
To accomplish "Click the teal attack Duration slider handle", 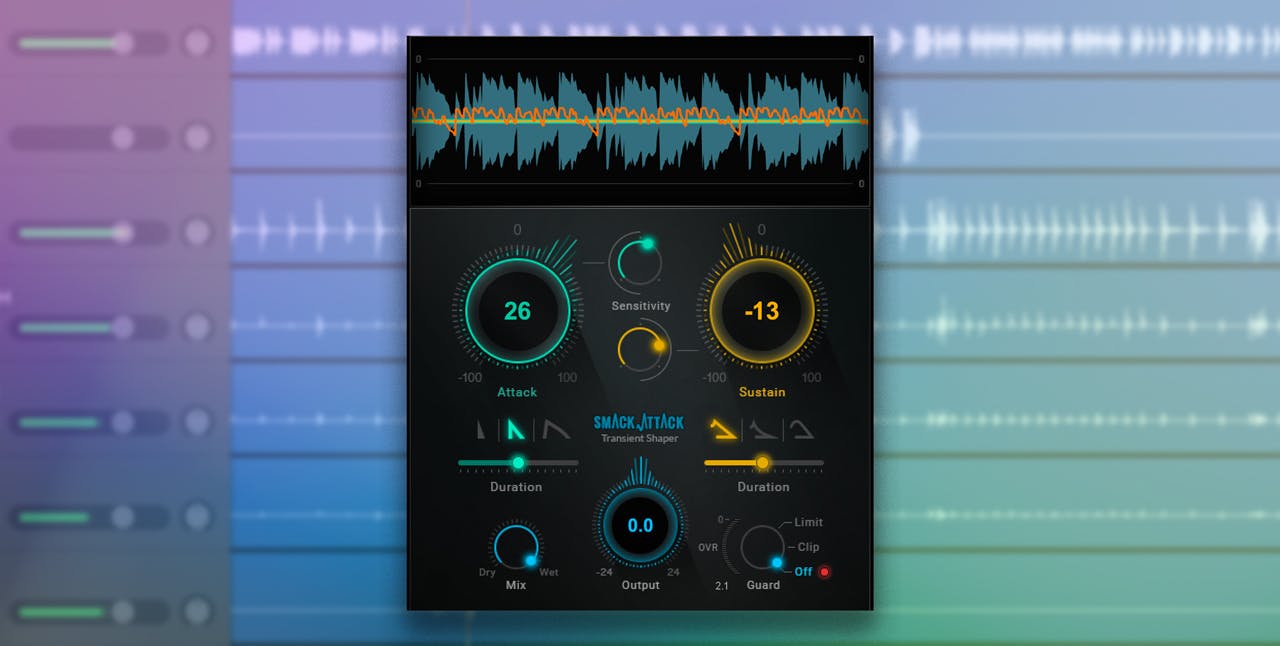I will (x=518, y=462).
